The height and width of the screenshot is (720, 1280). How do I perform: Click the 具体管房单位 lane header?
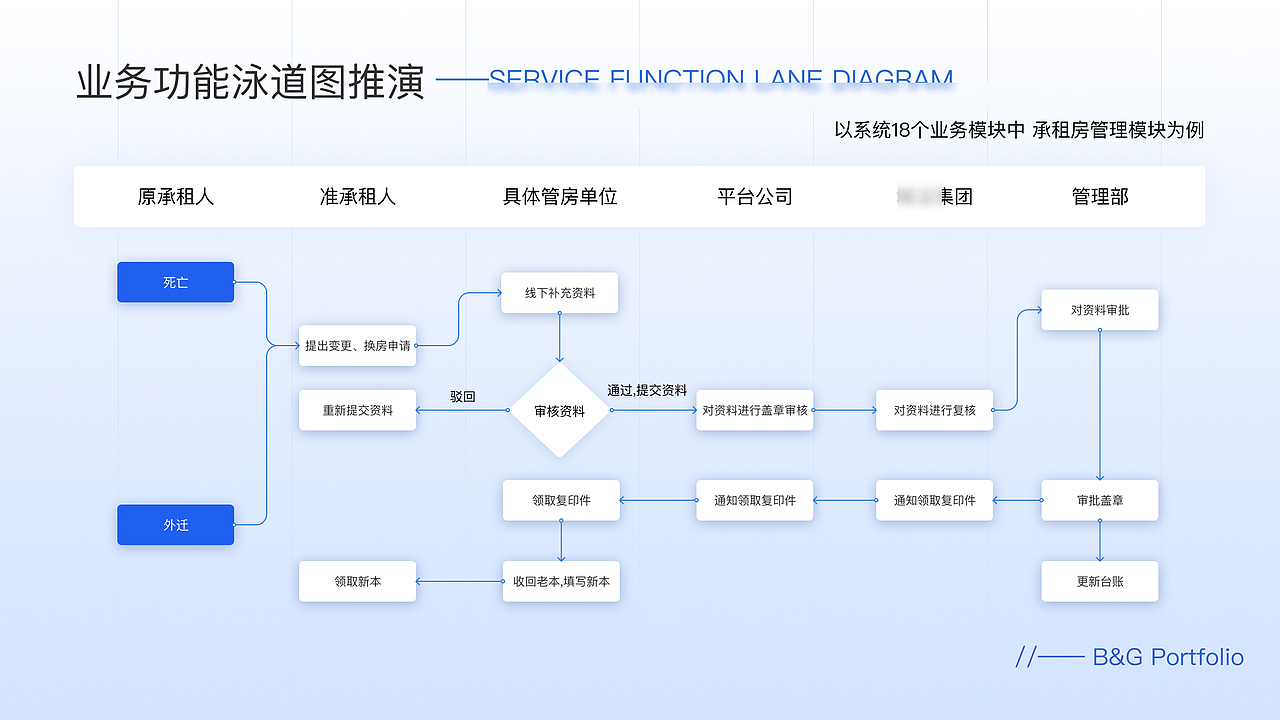tap(560, 197)
